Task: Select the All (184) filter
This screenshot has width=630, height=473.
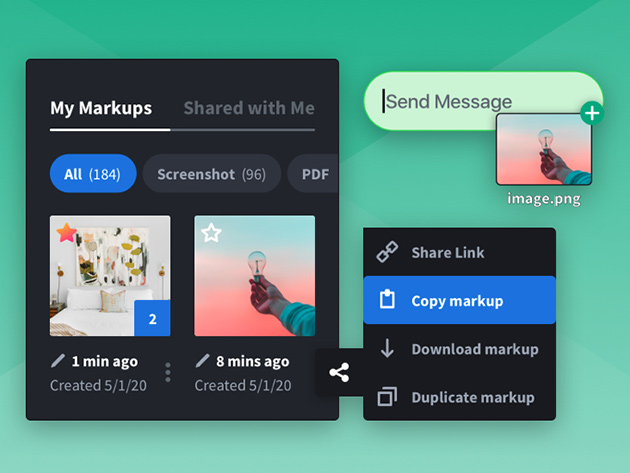Action: point(93,174)
